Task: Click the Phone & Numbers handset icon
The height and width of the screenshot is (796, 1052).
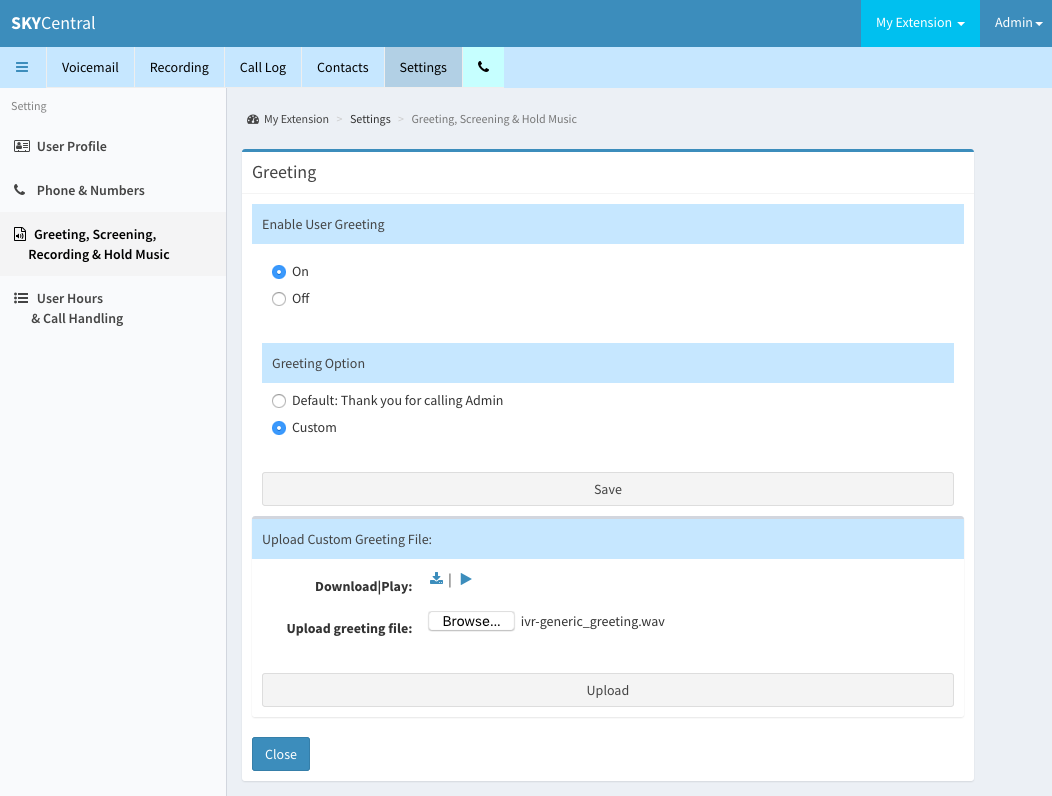Action: coord(20,190)
